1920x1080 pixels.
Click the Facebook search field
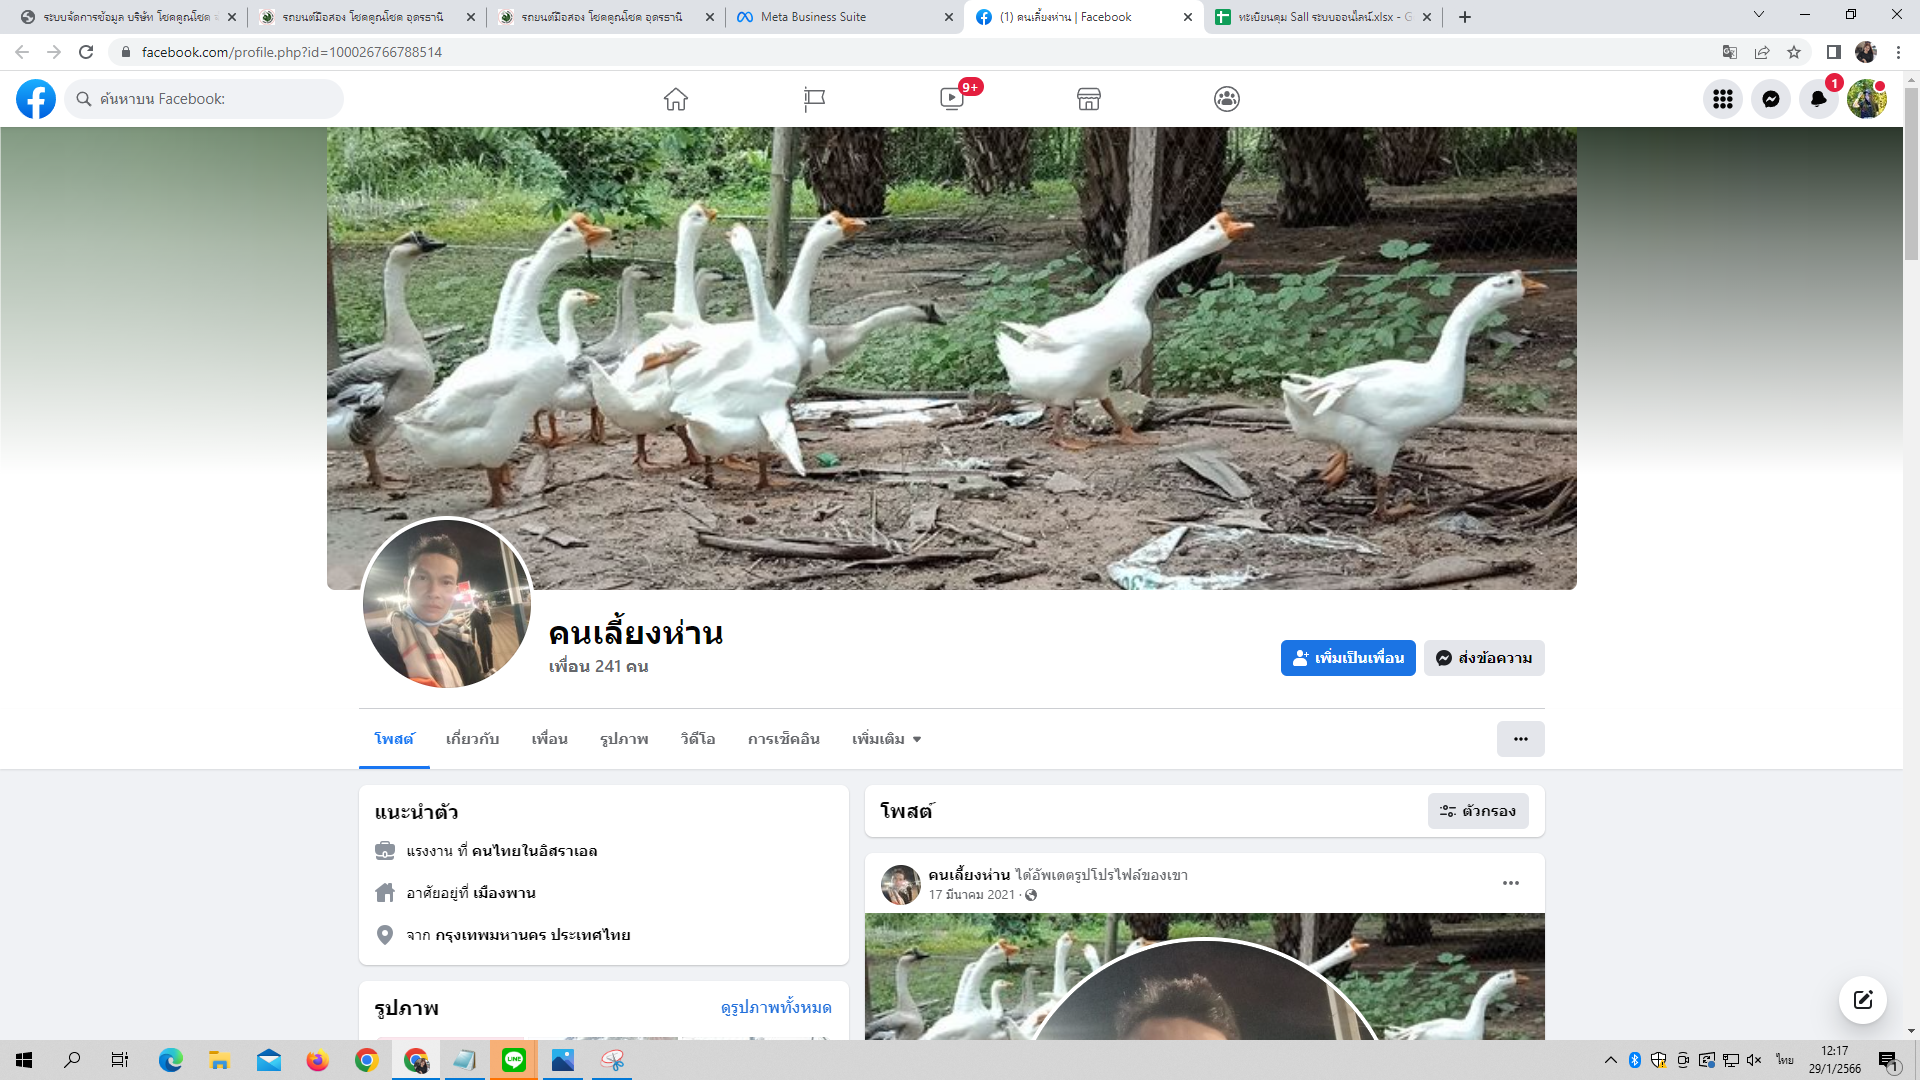point(205,99)
